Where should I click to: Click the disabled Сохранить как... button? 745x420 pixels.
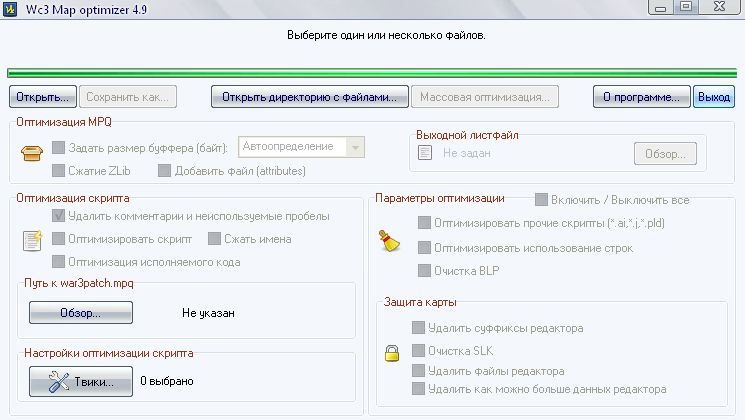(x=128, y=97)
